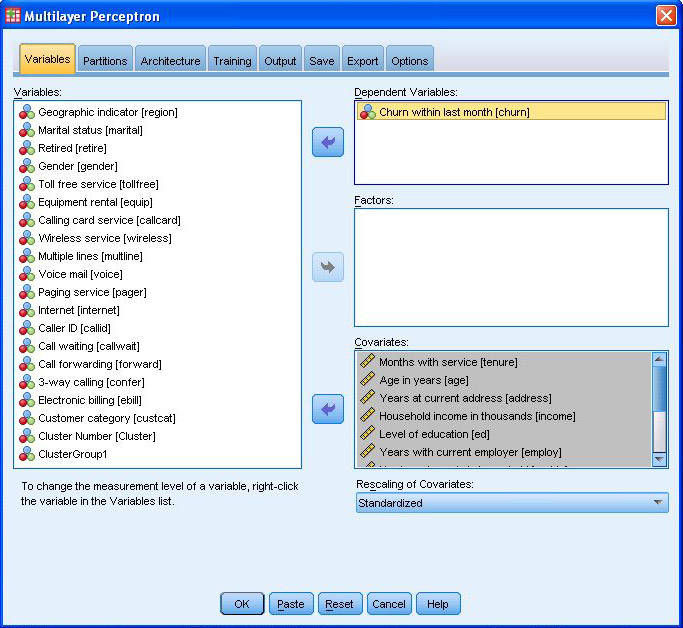
Task: Open the Rescaling of Covariates dropdown
Action: (511, 503)
